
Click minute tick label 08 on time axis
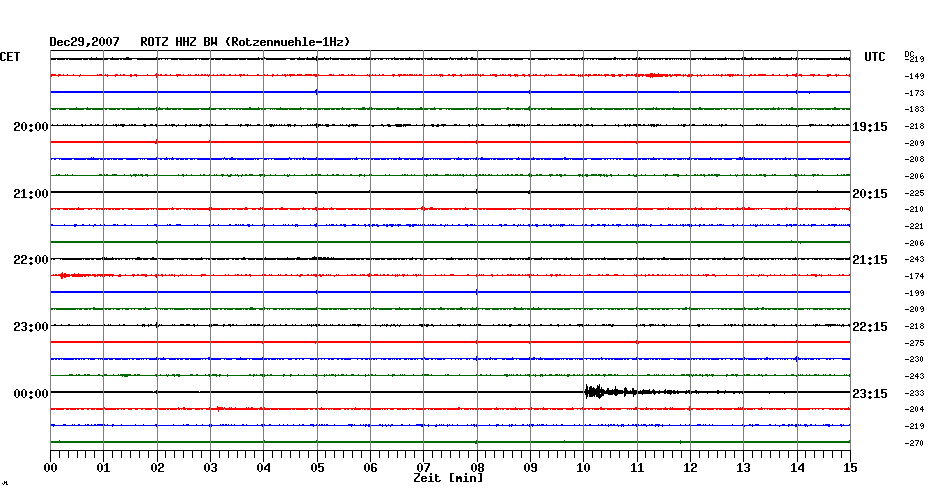click(x=477, y=468)
